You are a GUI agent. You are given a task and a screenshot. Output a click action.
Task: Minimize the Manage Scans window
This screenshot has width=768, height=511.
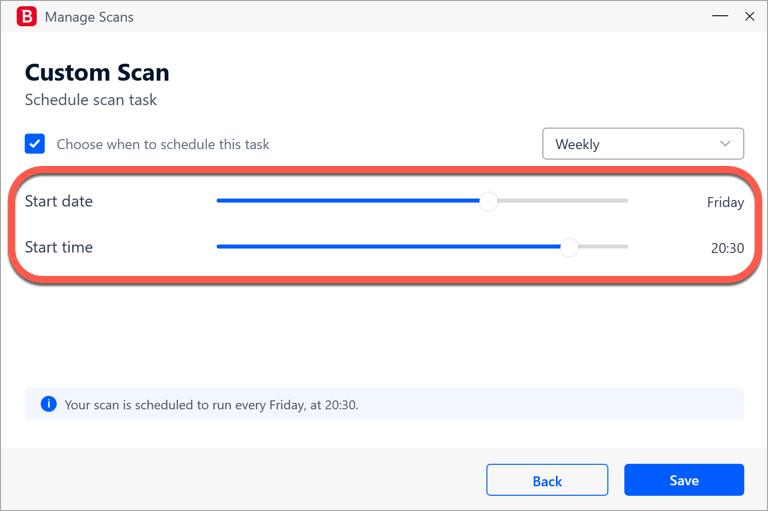tap(720, 16)
